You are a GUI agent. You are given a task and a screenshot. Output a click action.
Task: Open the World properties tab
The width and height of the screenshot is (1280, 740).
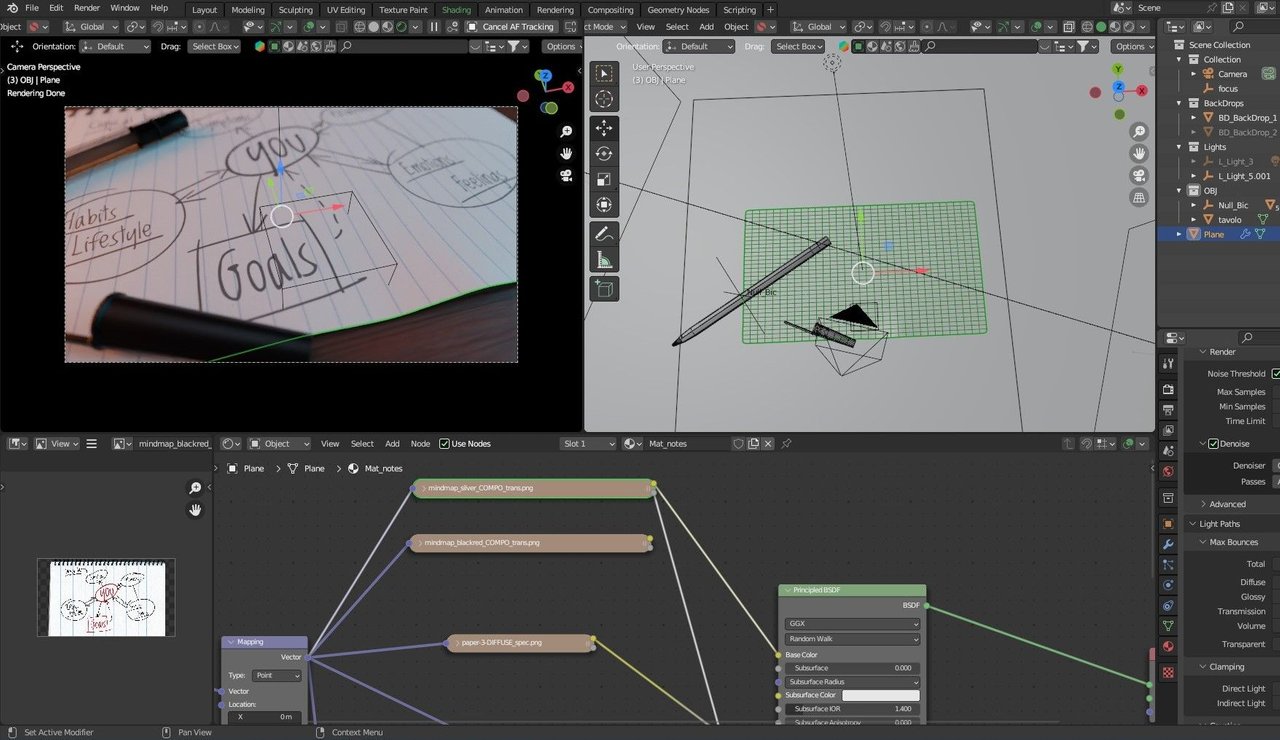coord(1168,471)
